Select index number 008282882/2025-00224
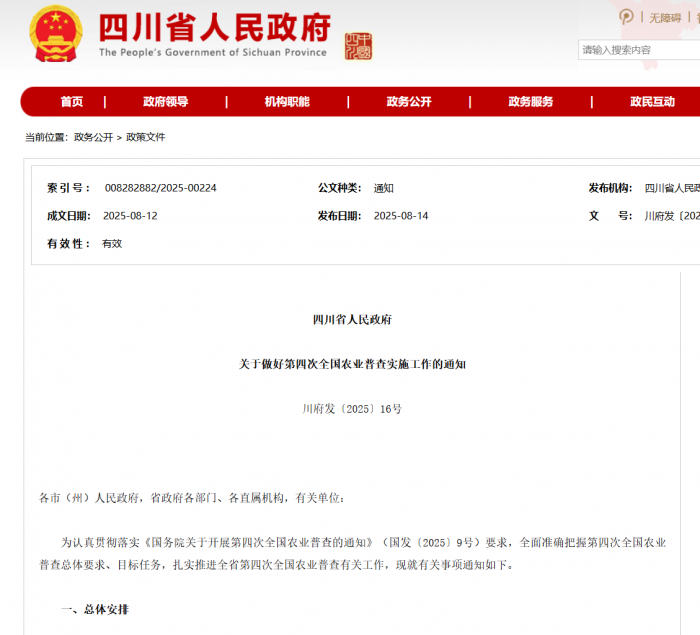 (160, 188)
